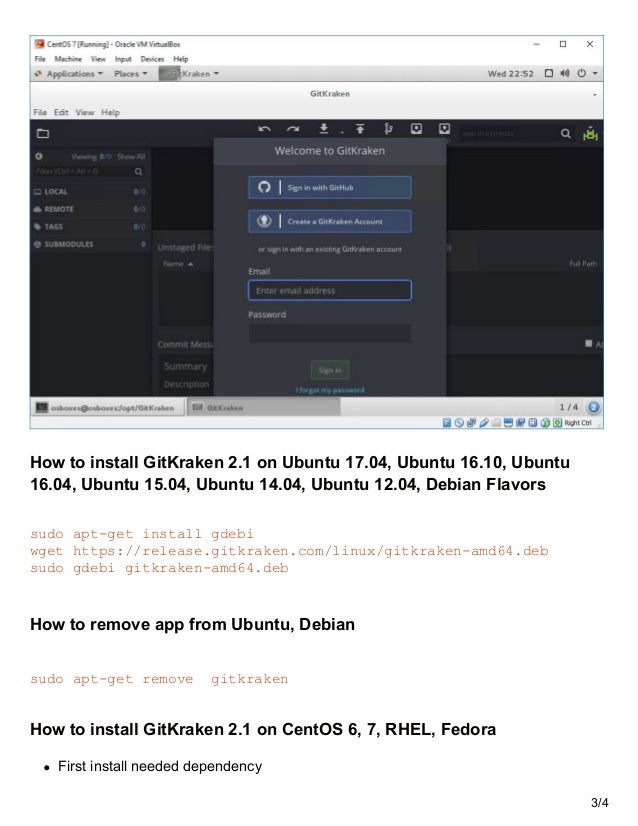Expand the REMOTE section

(90, 209)
